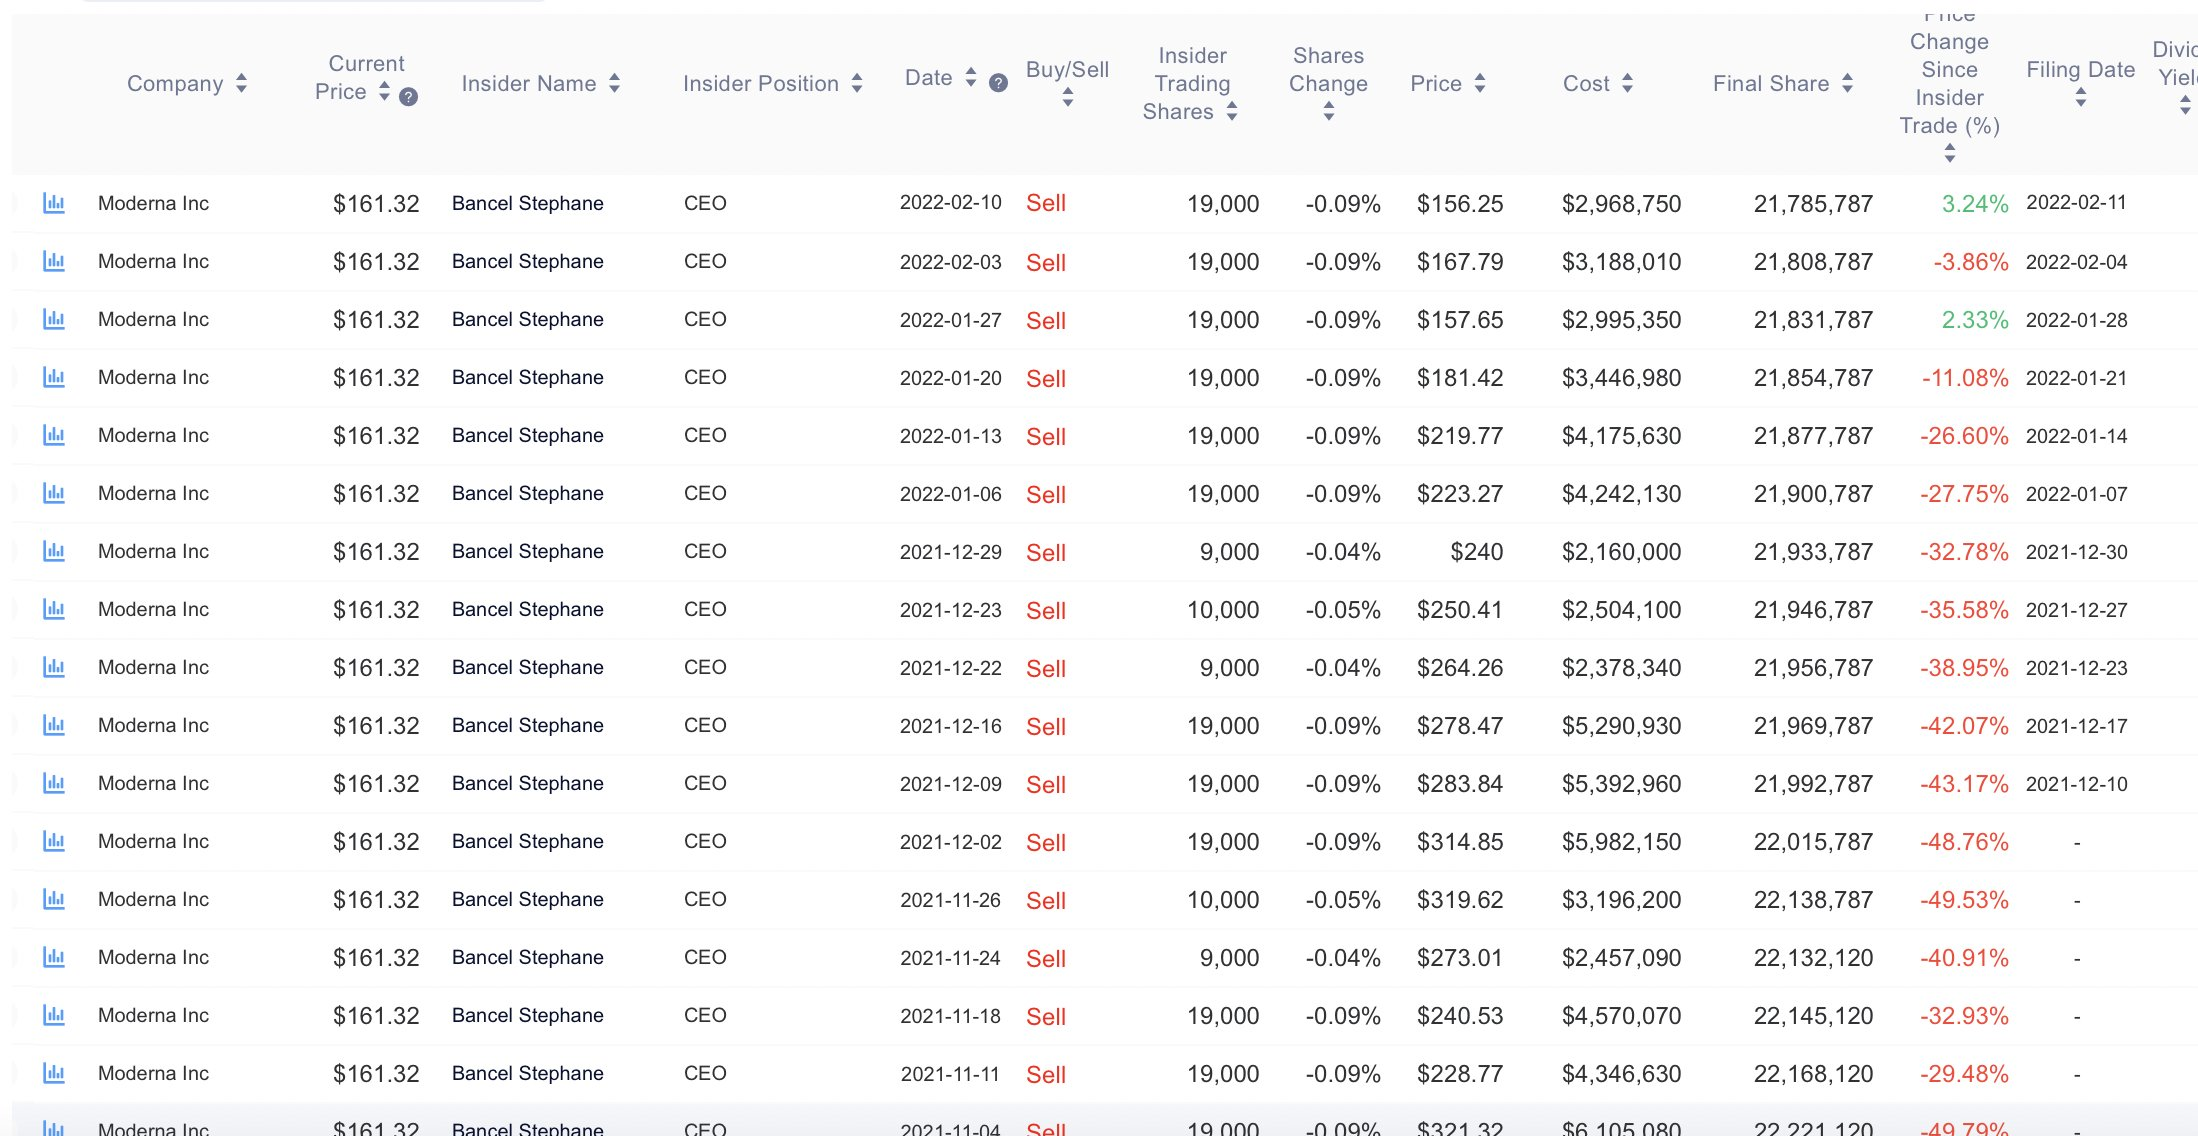
Task: Open chart icon for 2022-02-10 trade row
Action: [54, 204]
